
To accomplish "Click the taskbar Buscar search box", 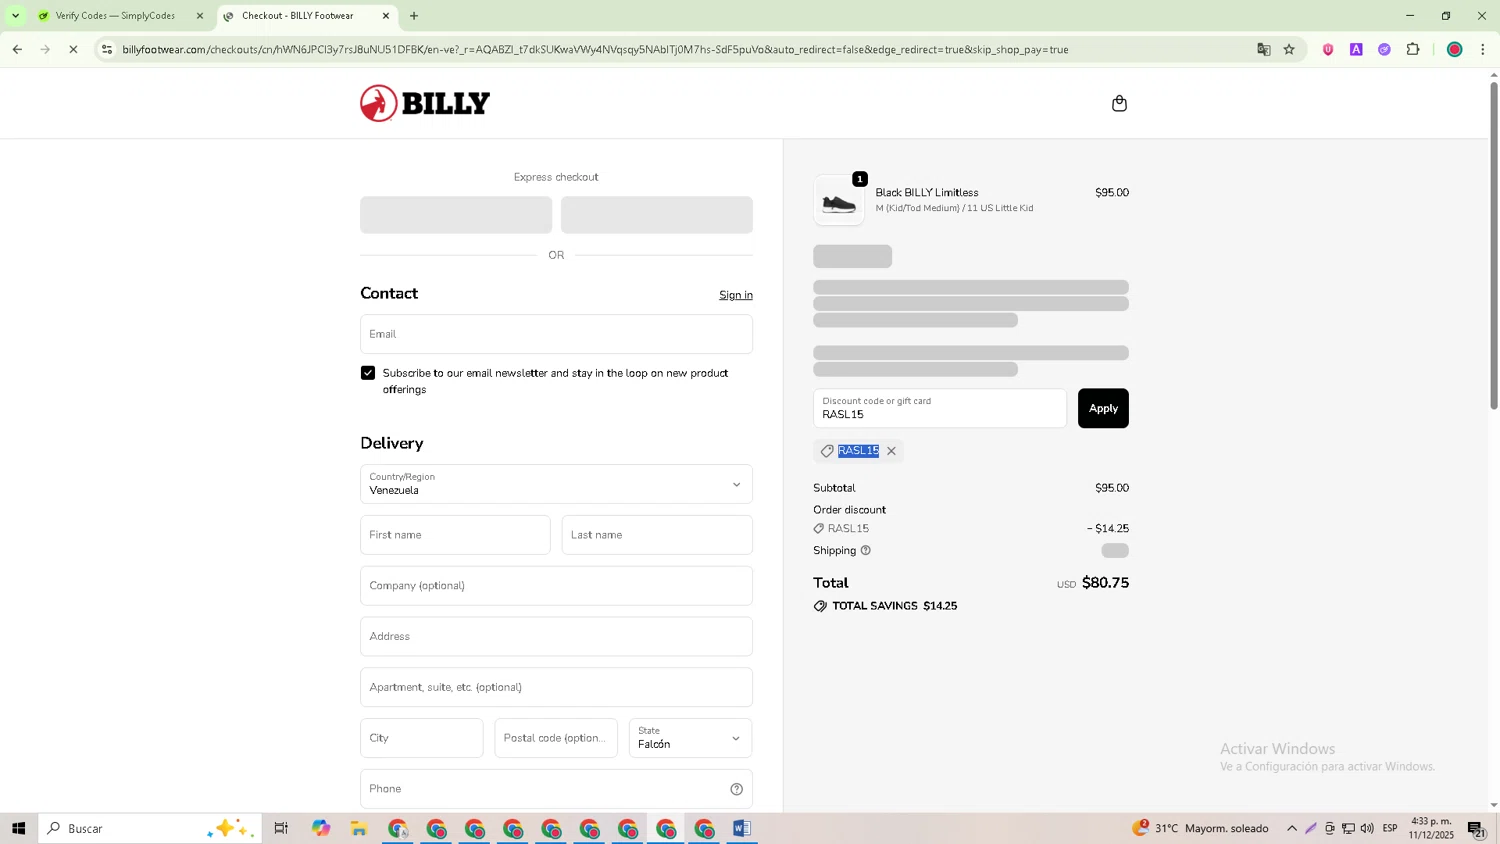I will click(x=150, y=828).
